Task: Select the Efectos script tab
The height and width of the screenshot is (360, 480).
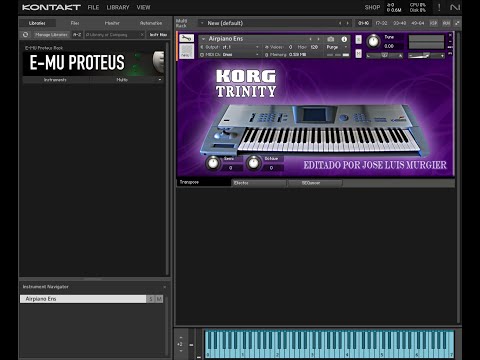Action: click(x=258, y=183)
